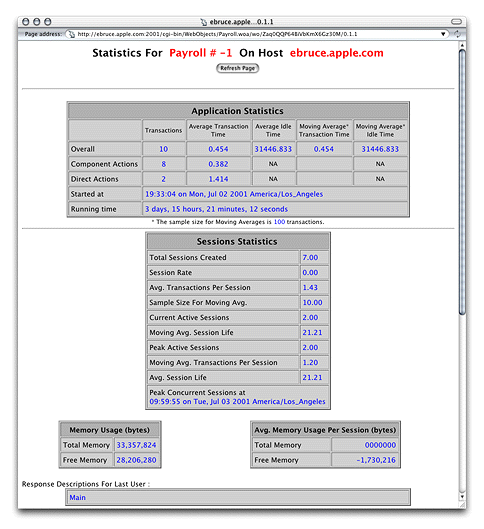Click the Peak Concurrent Sessions timestamp
The image size is (484, 529).
coord(237,402)
